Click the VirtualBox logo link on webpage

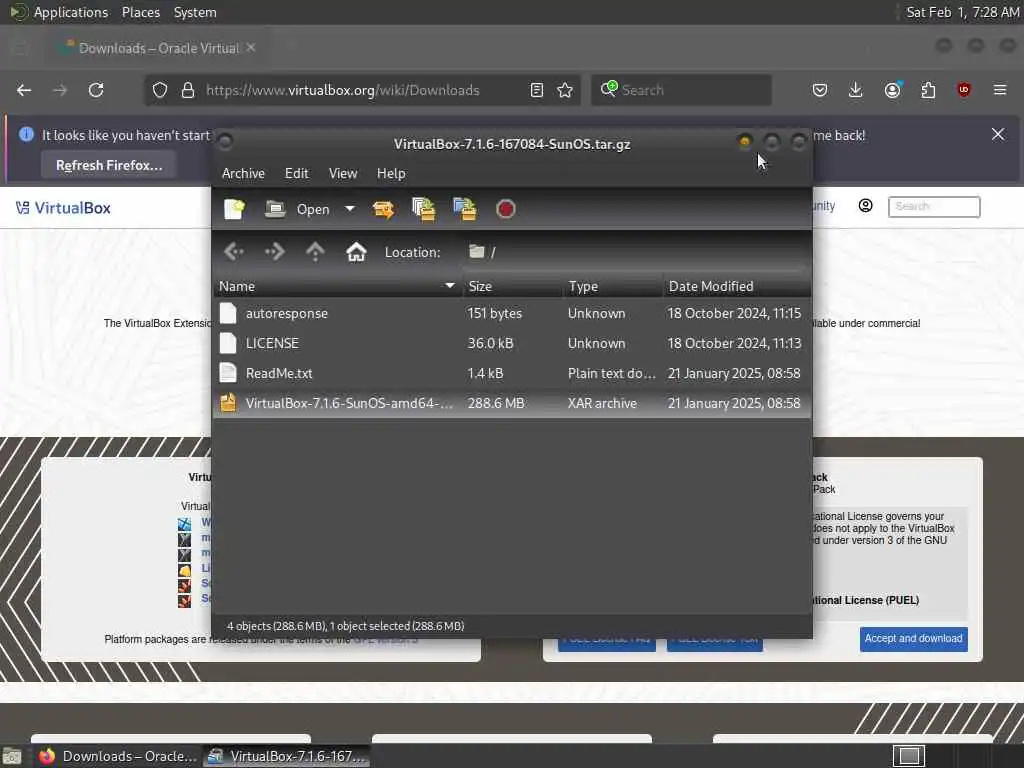pos(63,208)
